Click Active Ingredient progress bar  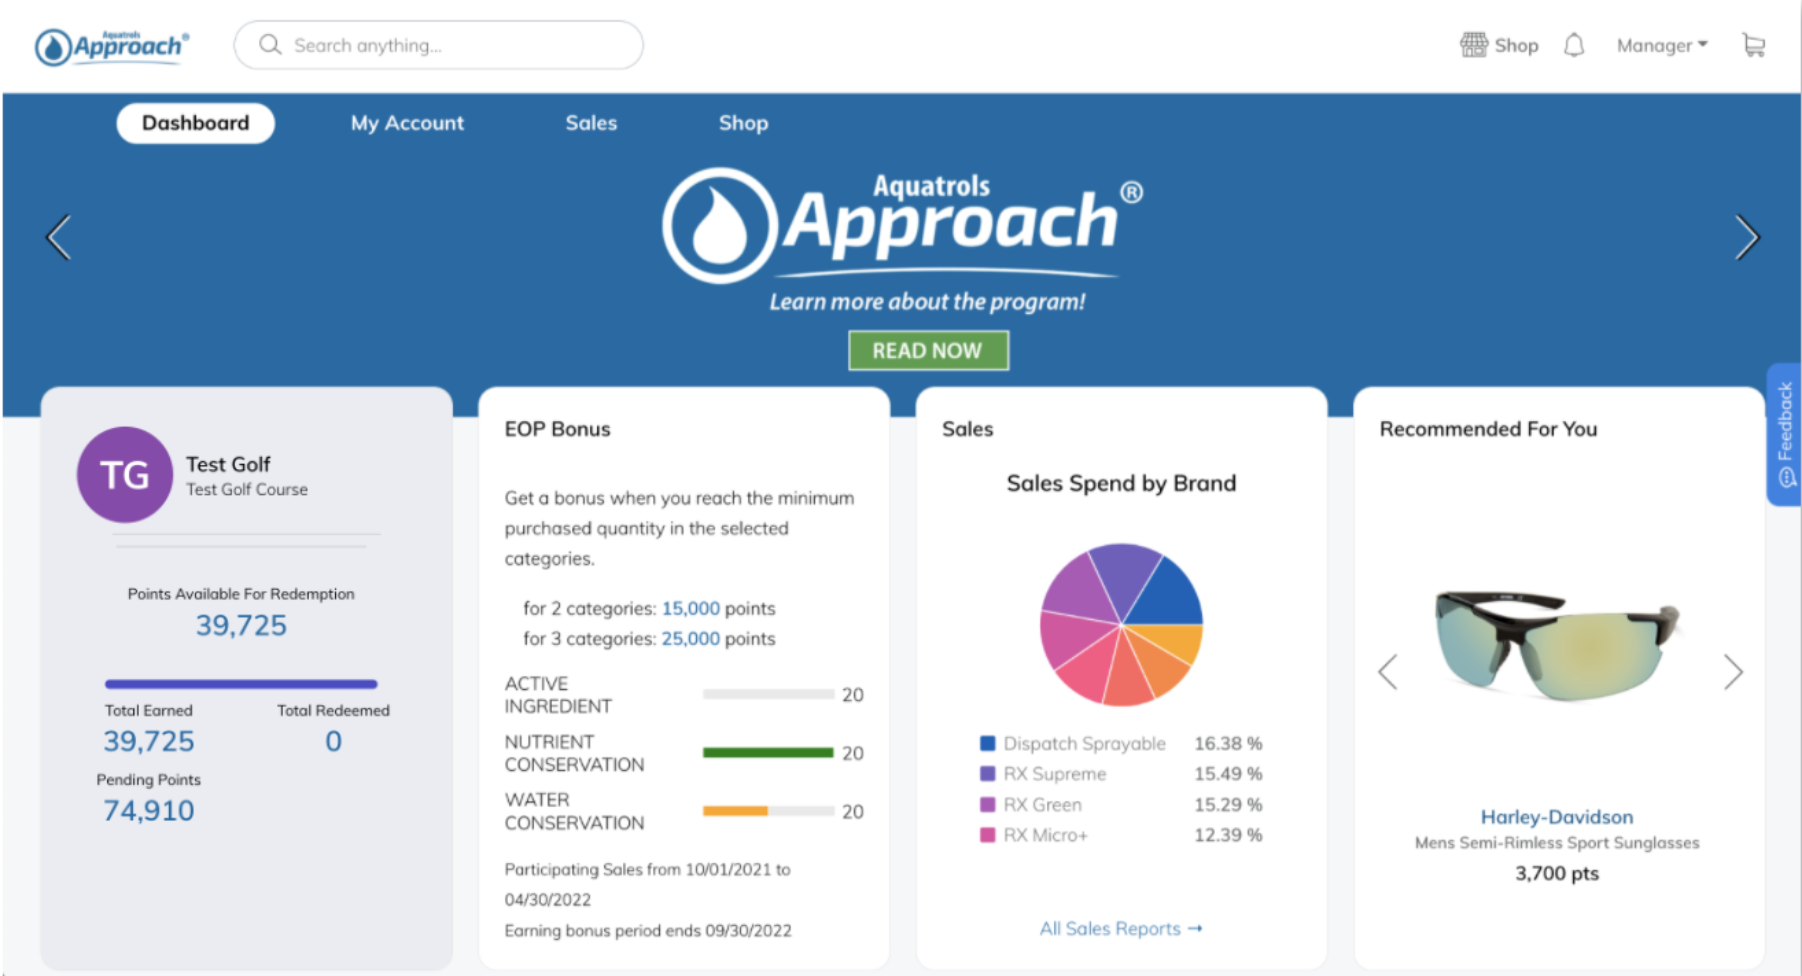[768, 694]
